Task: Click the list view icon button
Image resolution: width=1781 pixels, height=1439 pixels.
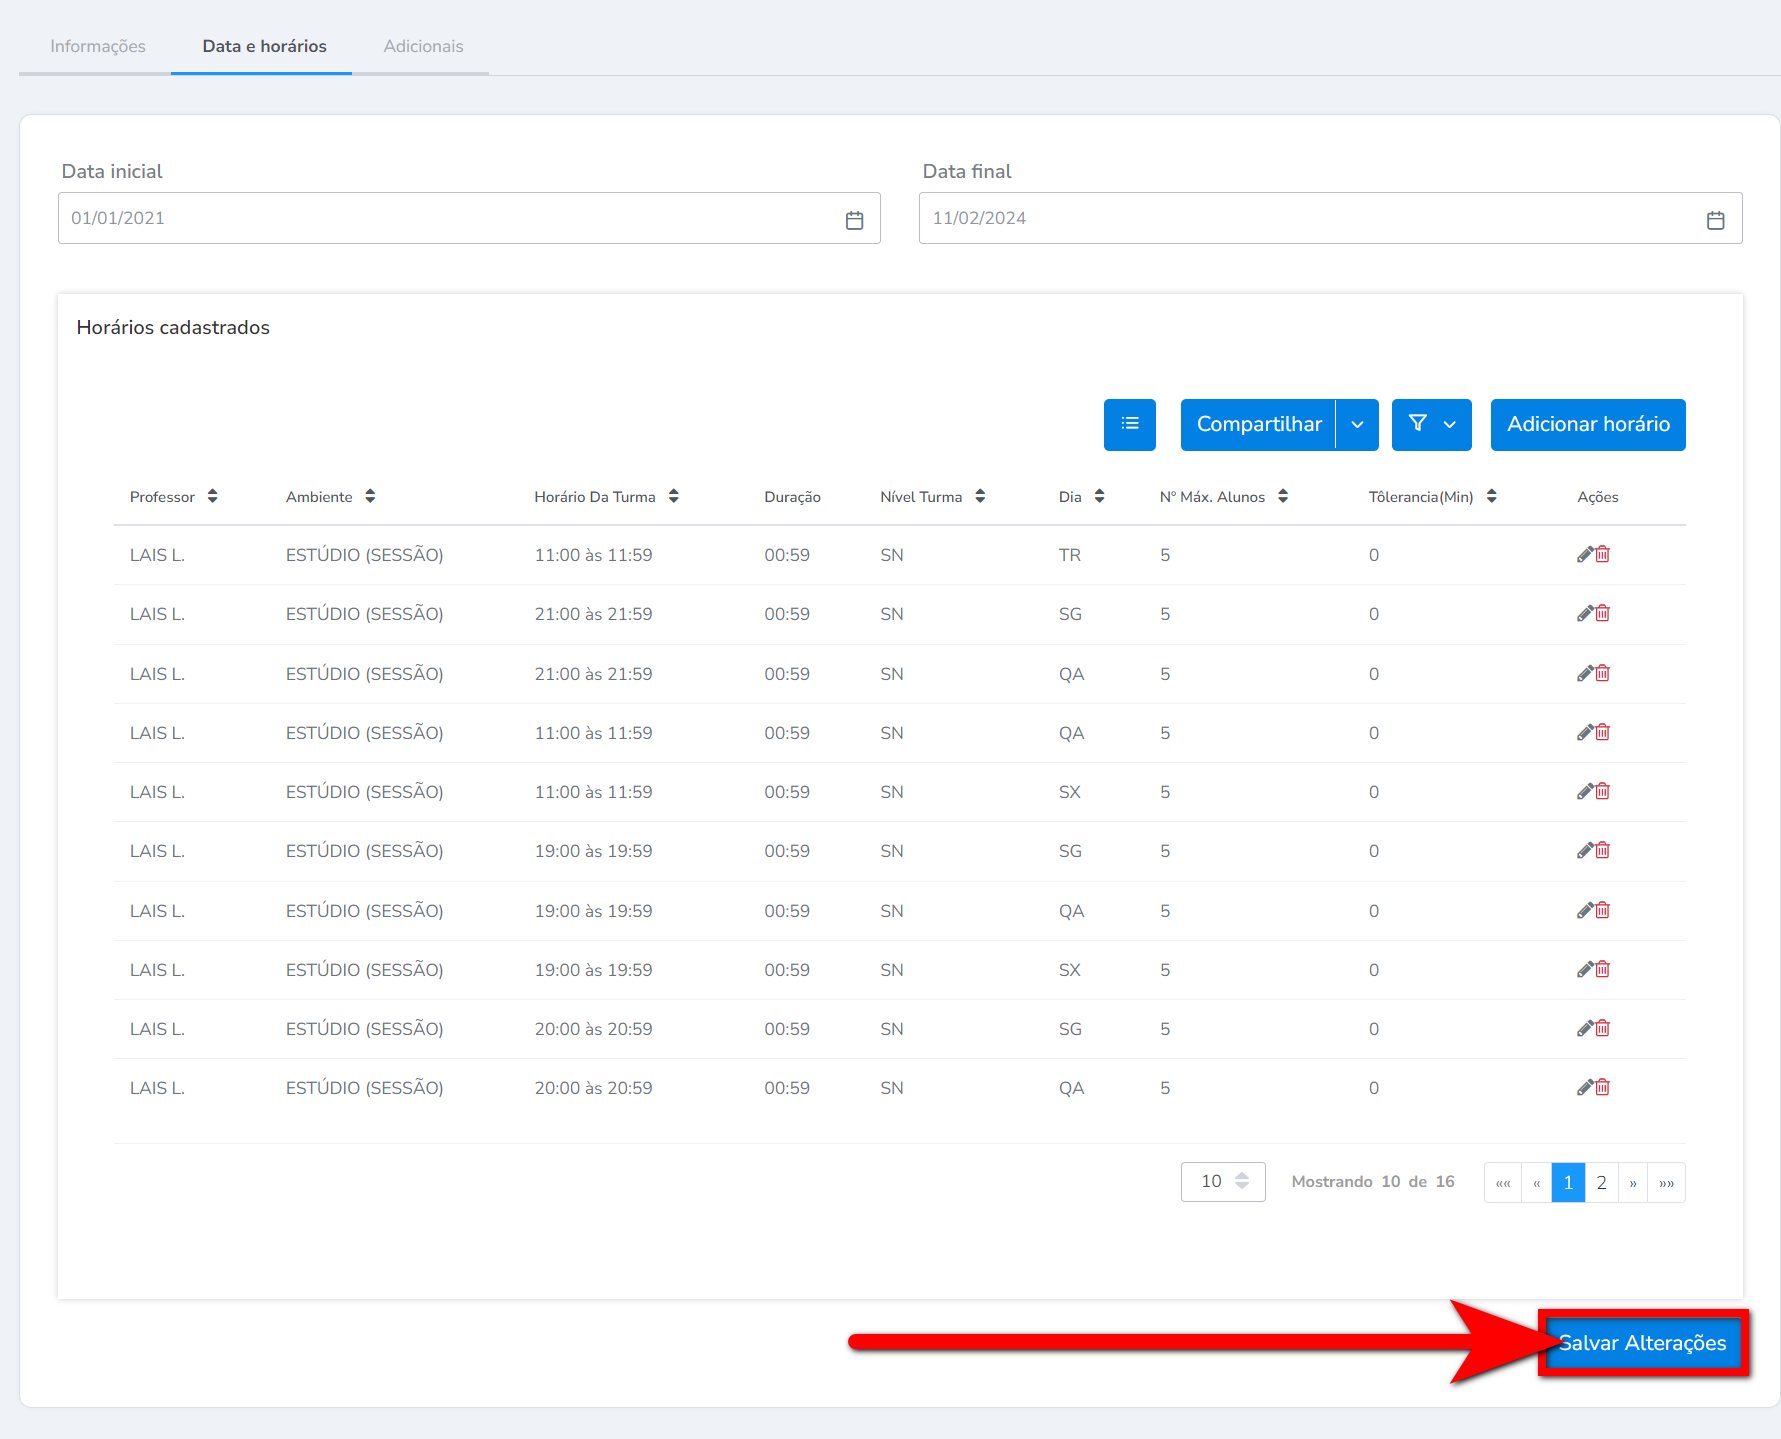Action: (x=1129, y=424)
